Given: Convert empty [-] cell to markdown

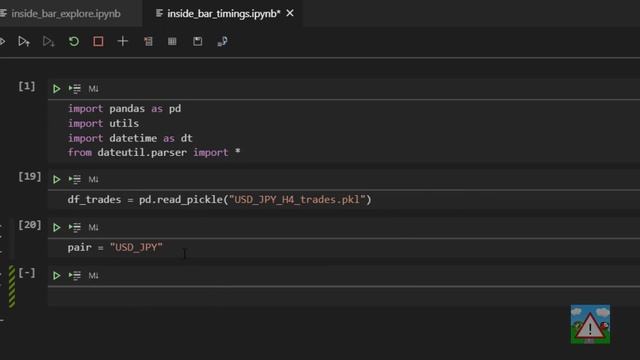Looking at the screenshot, I should point(93,276).
